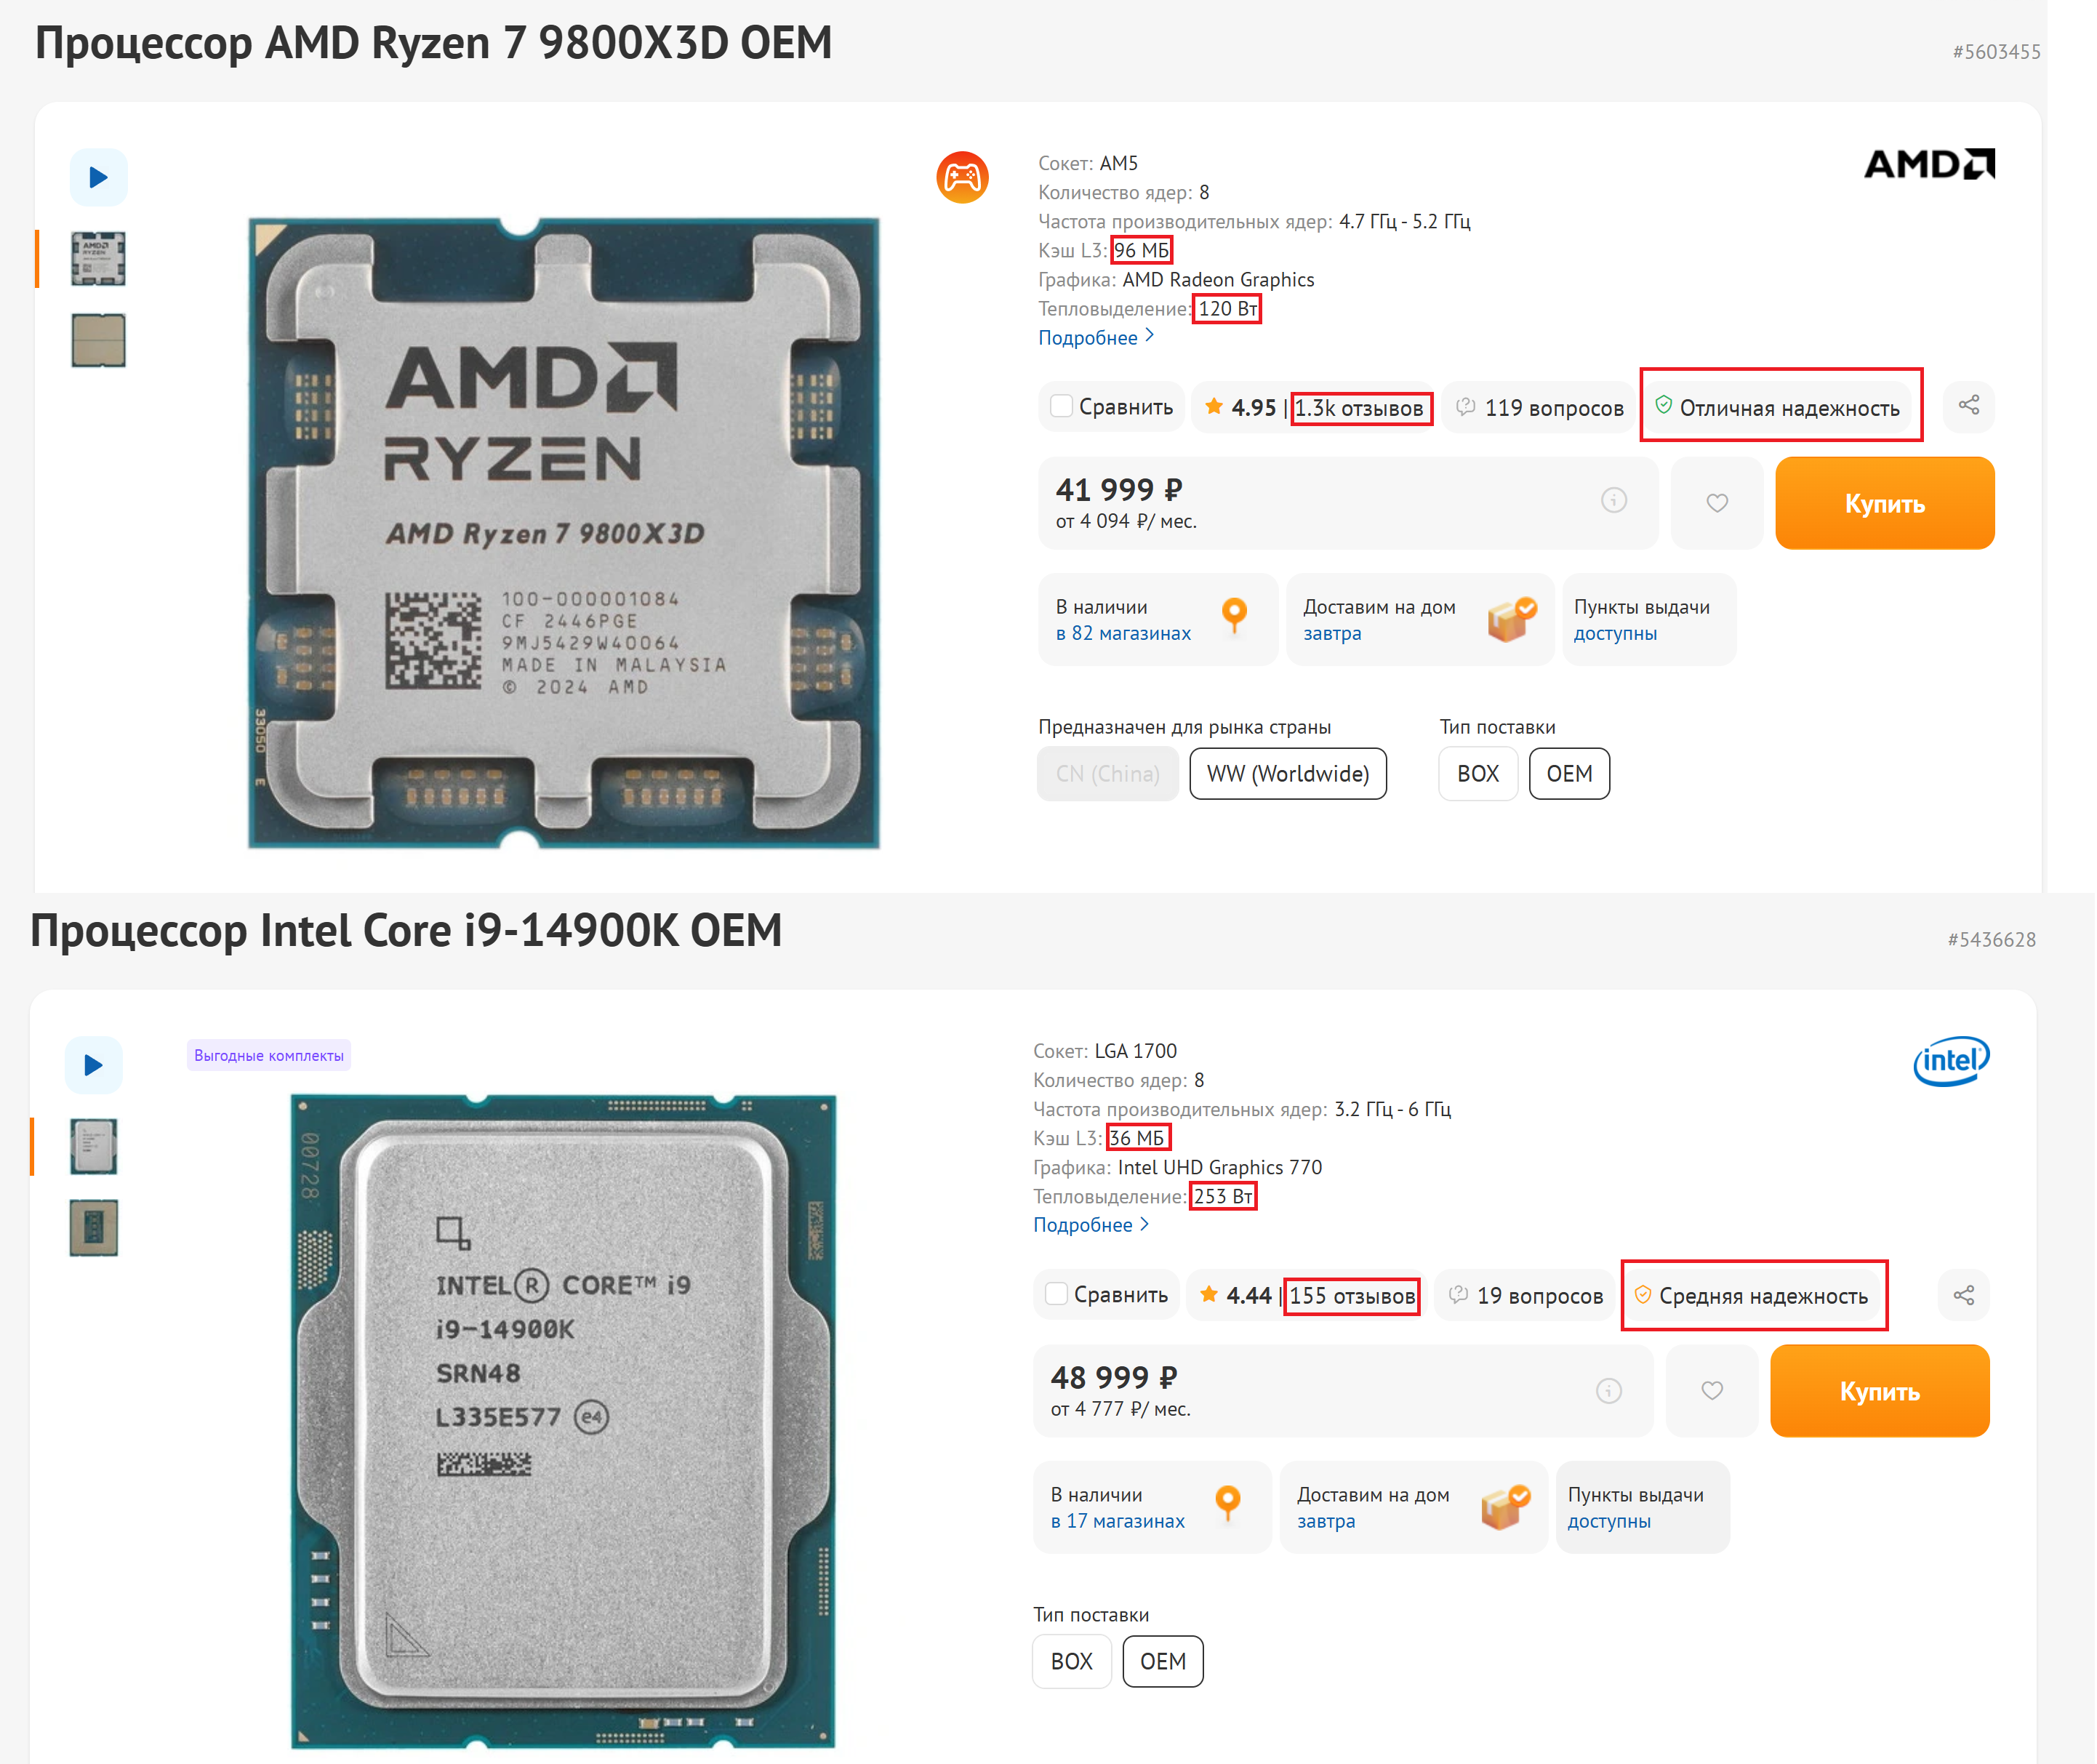2097x1764 pixels.
Task: Open the Intel brand logo
Action: coord(1950,1061)
